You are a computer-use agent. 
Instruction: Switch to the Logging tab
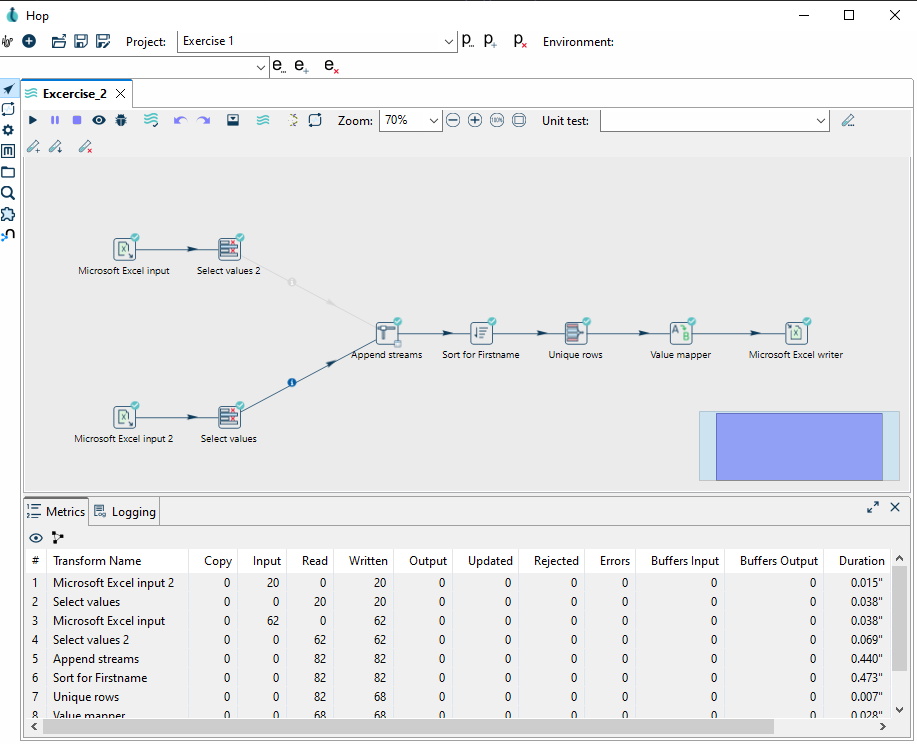pyautogui.click(x=125, y=512)
